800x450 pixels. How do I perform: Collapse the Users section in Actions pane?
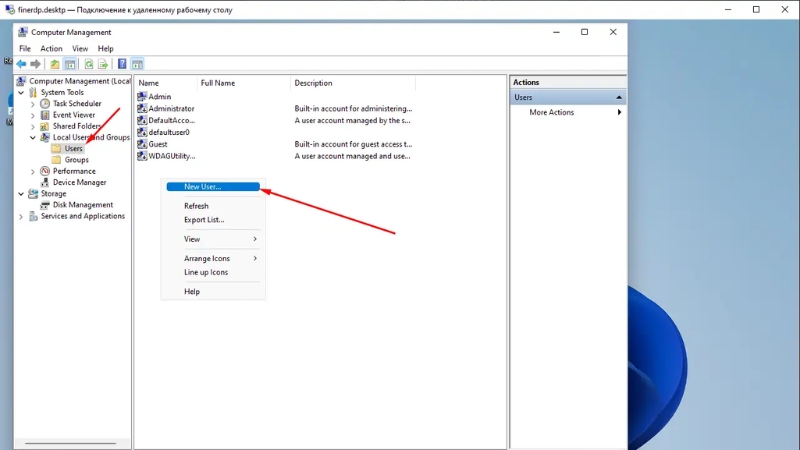coord(619,97)
